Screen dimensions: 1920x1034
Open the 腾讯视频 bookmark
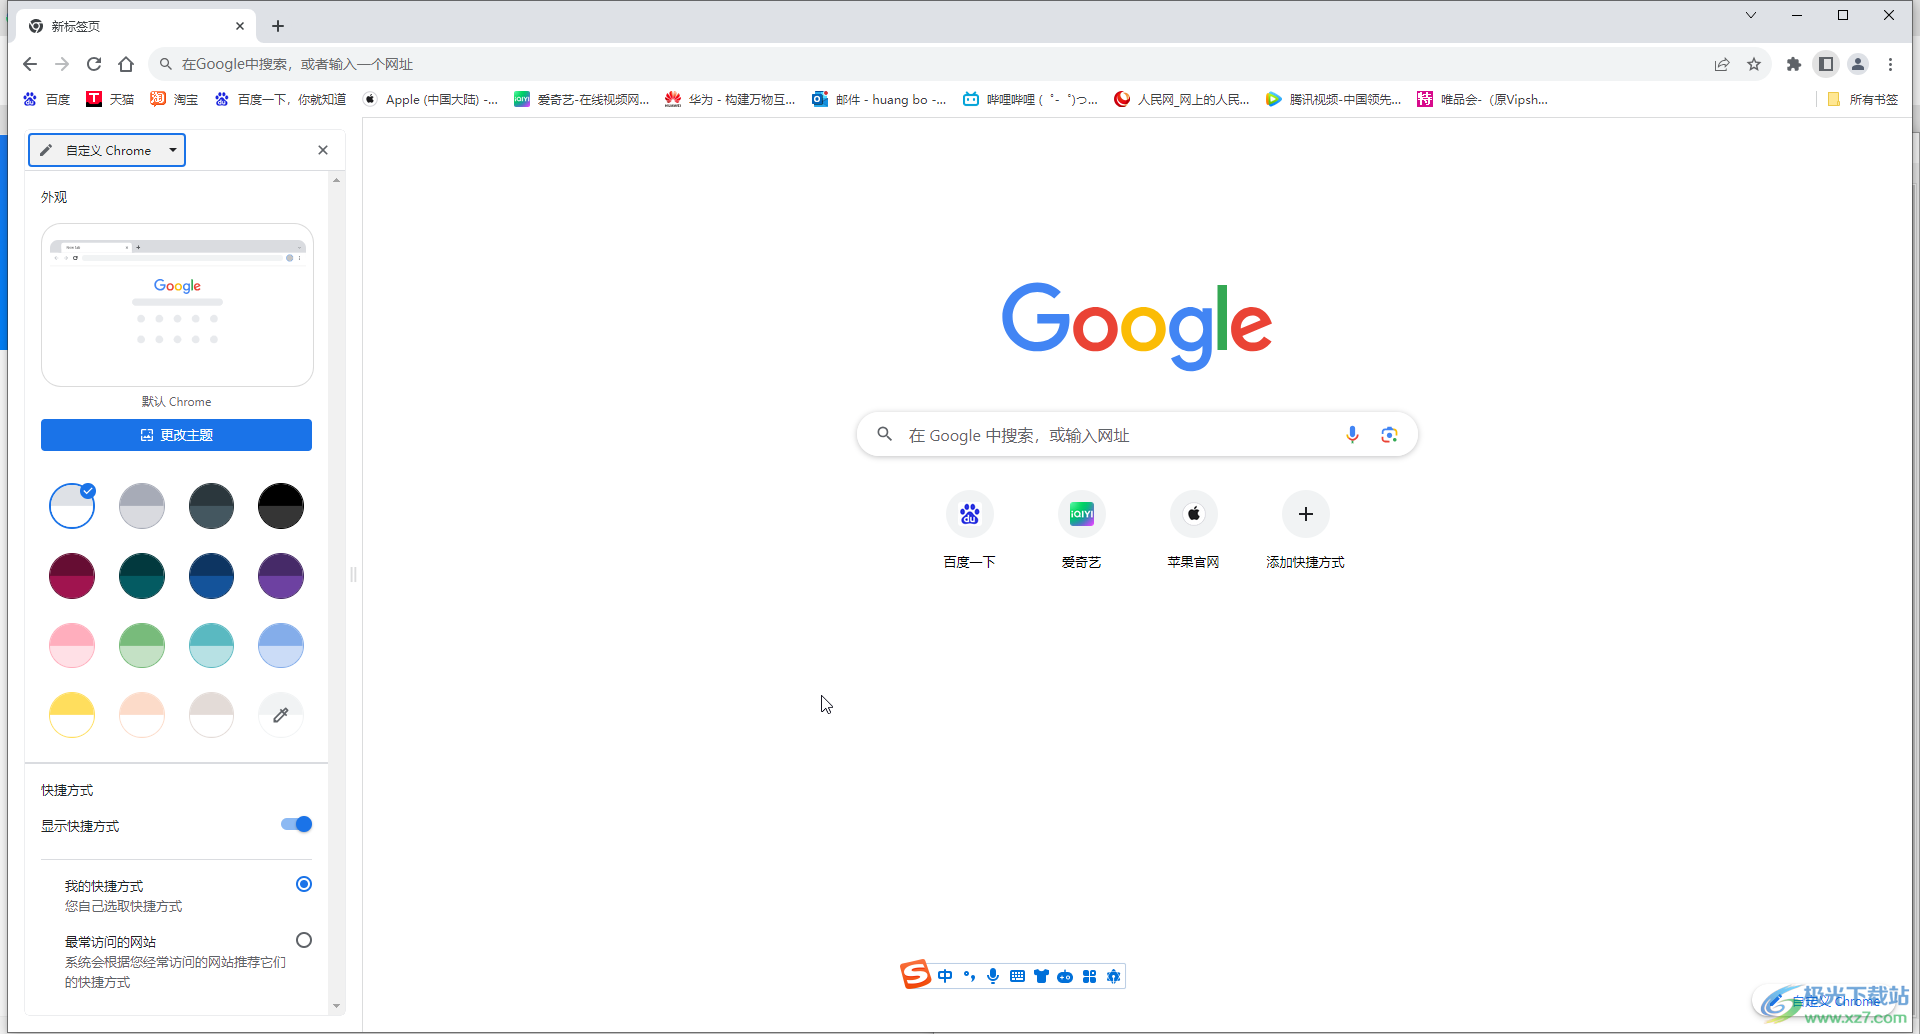[1334, 99]
